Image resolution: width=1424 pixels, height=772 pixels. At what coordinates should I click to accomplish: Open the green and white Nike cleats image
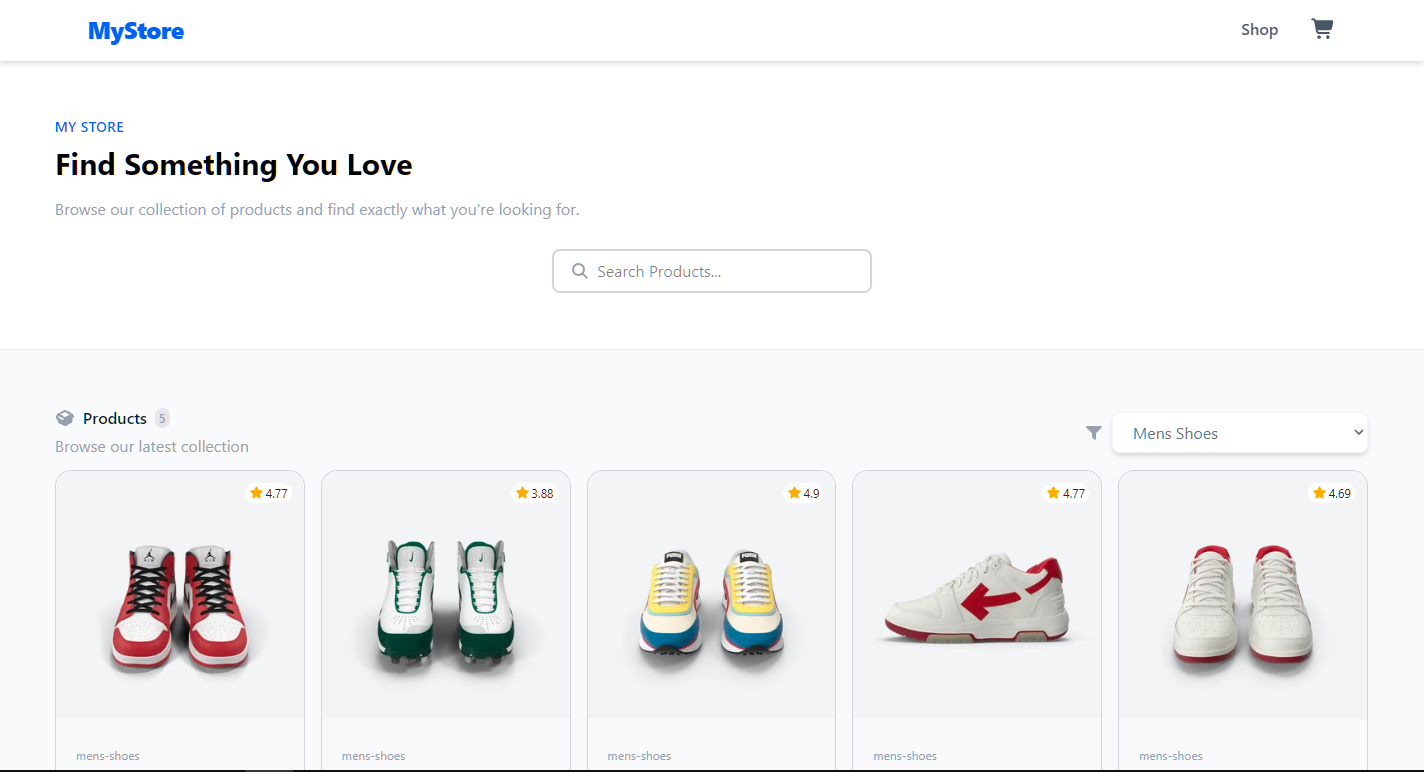click(x=446, y=595)
